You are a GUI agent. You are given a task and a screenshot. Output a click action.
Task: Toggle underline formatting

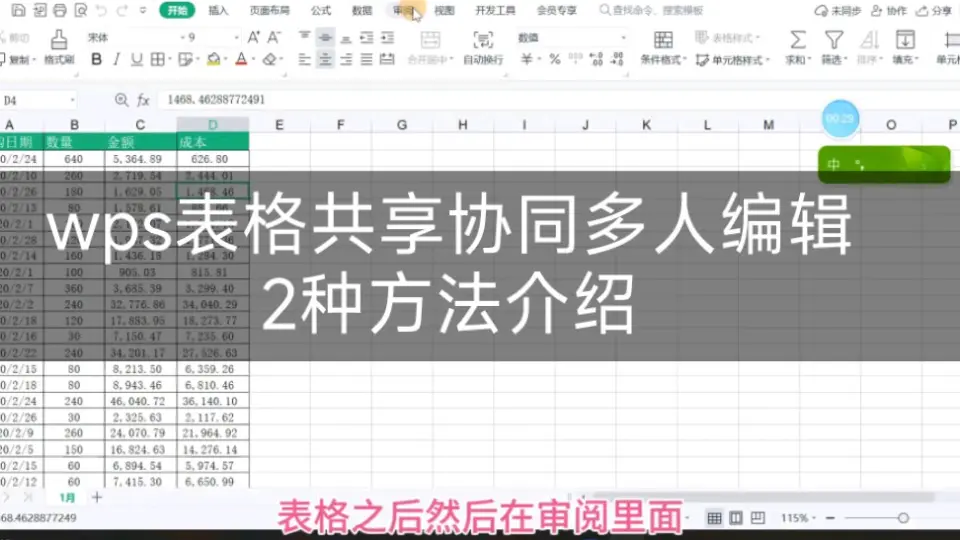[137, 59]
